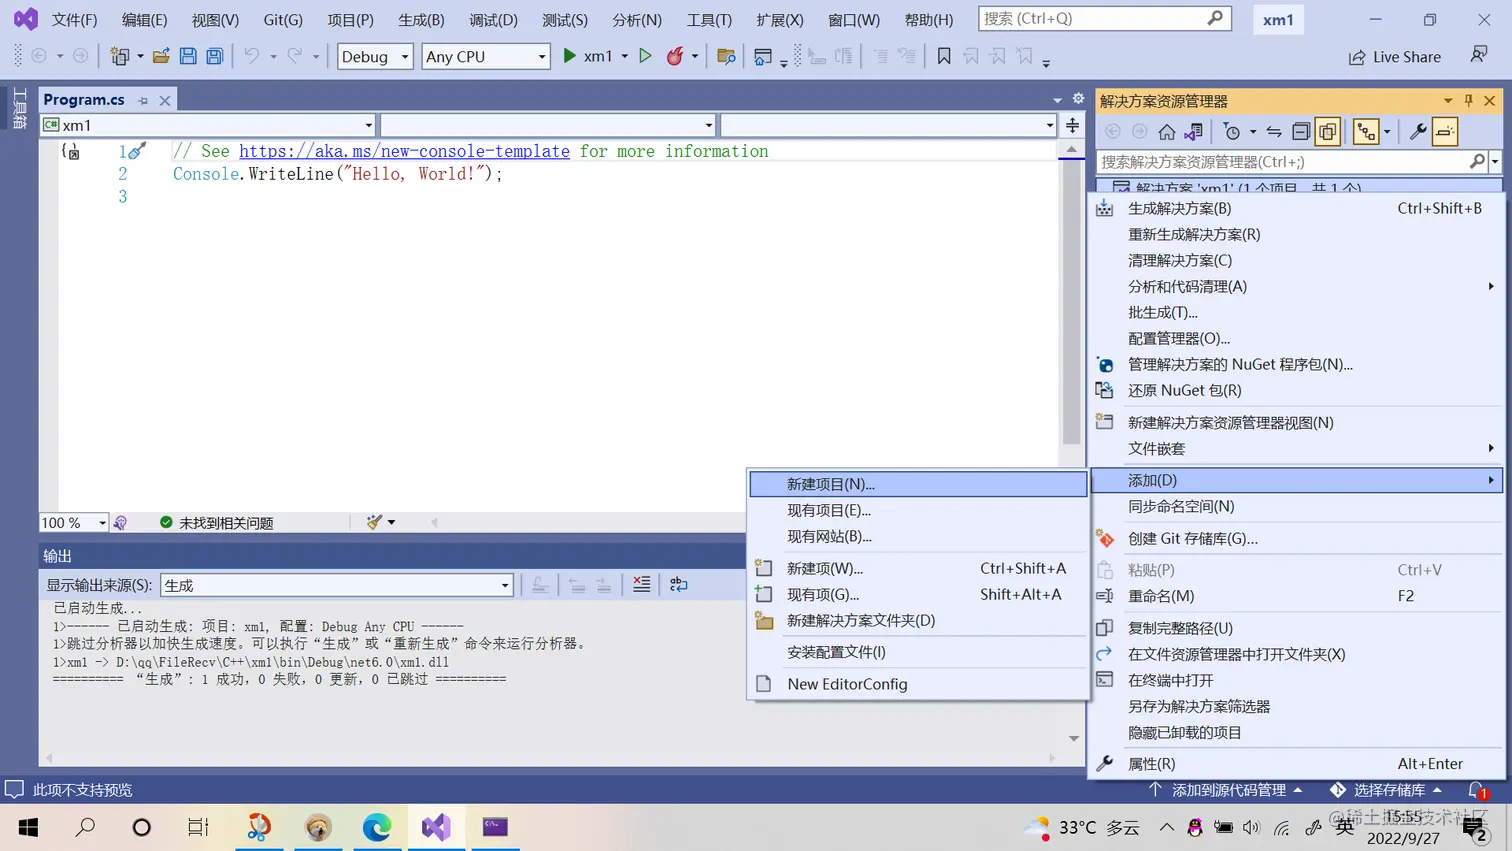This screenshot has height=851, width=1512.
Task: Expand the 文件嵌套 submenu
Action: pos(1297,448)
